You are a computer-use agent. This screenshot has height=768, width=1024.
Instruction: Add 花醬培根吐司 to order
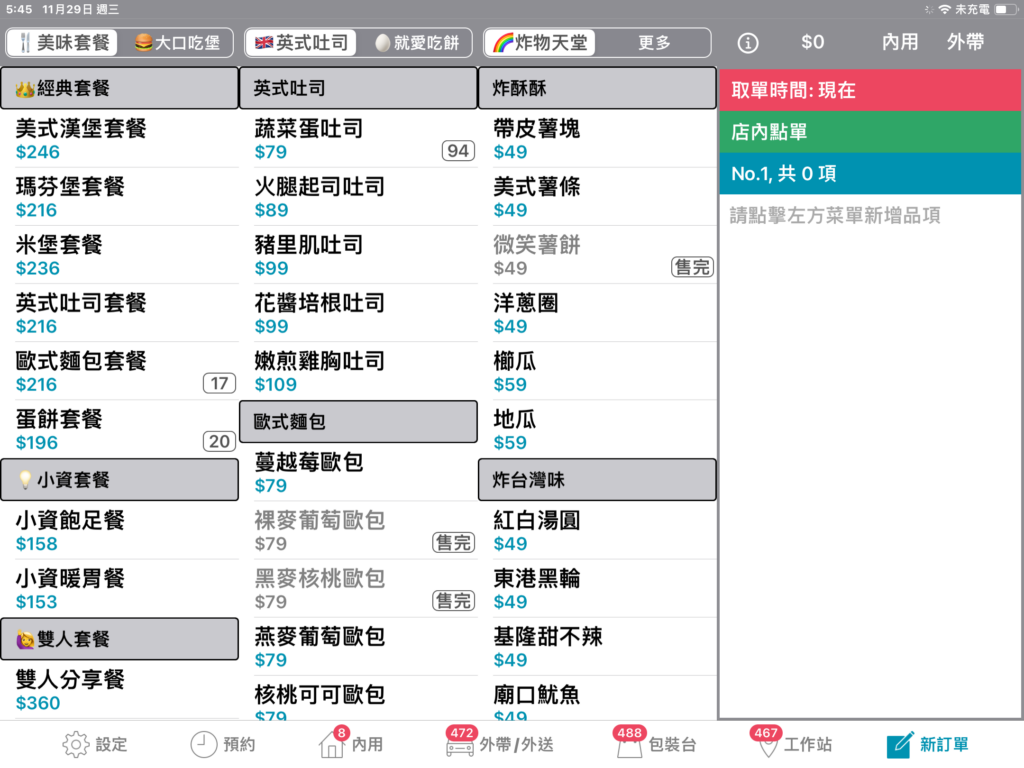tap(359, 313)
